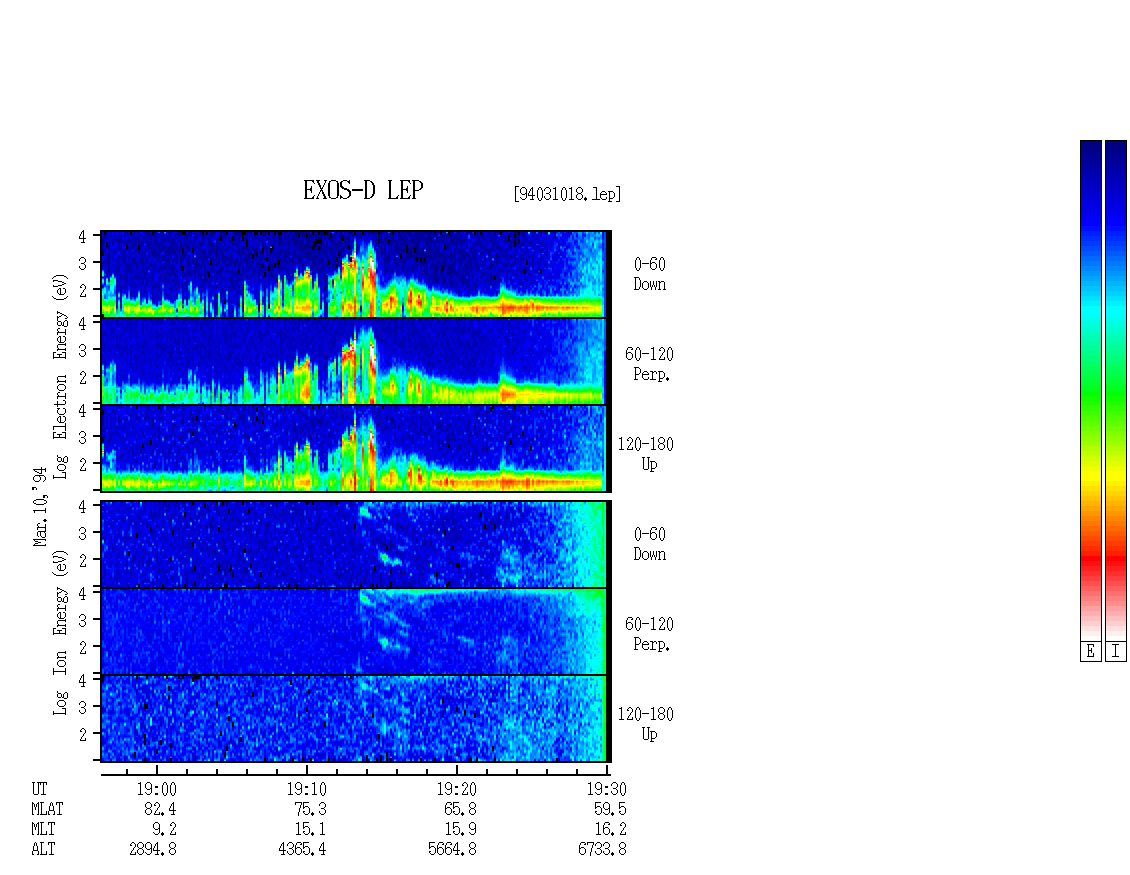This screenshot has height=875, width=1130.
Task: Select the MLT value 15.9
Action: 461,830
